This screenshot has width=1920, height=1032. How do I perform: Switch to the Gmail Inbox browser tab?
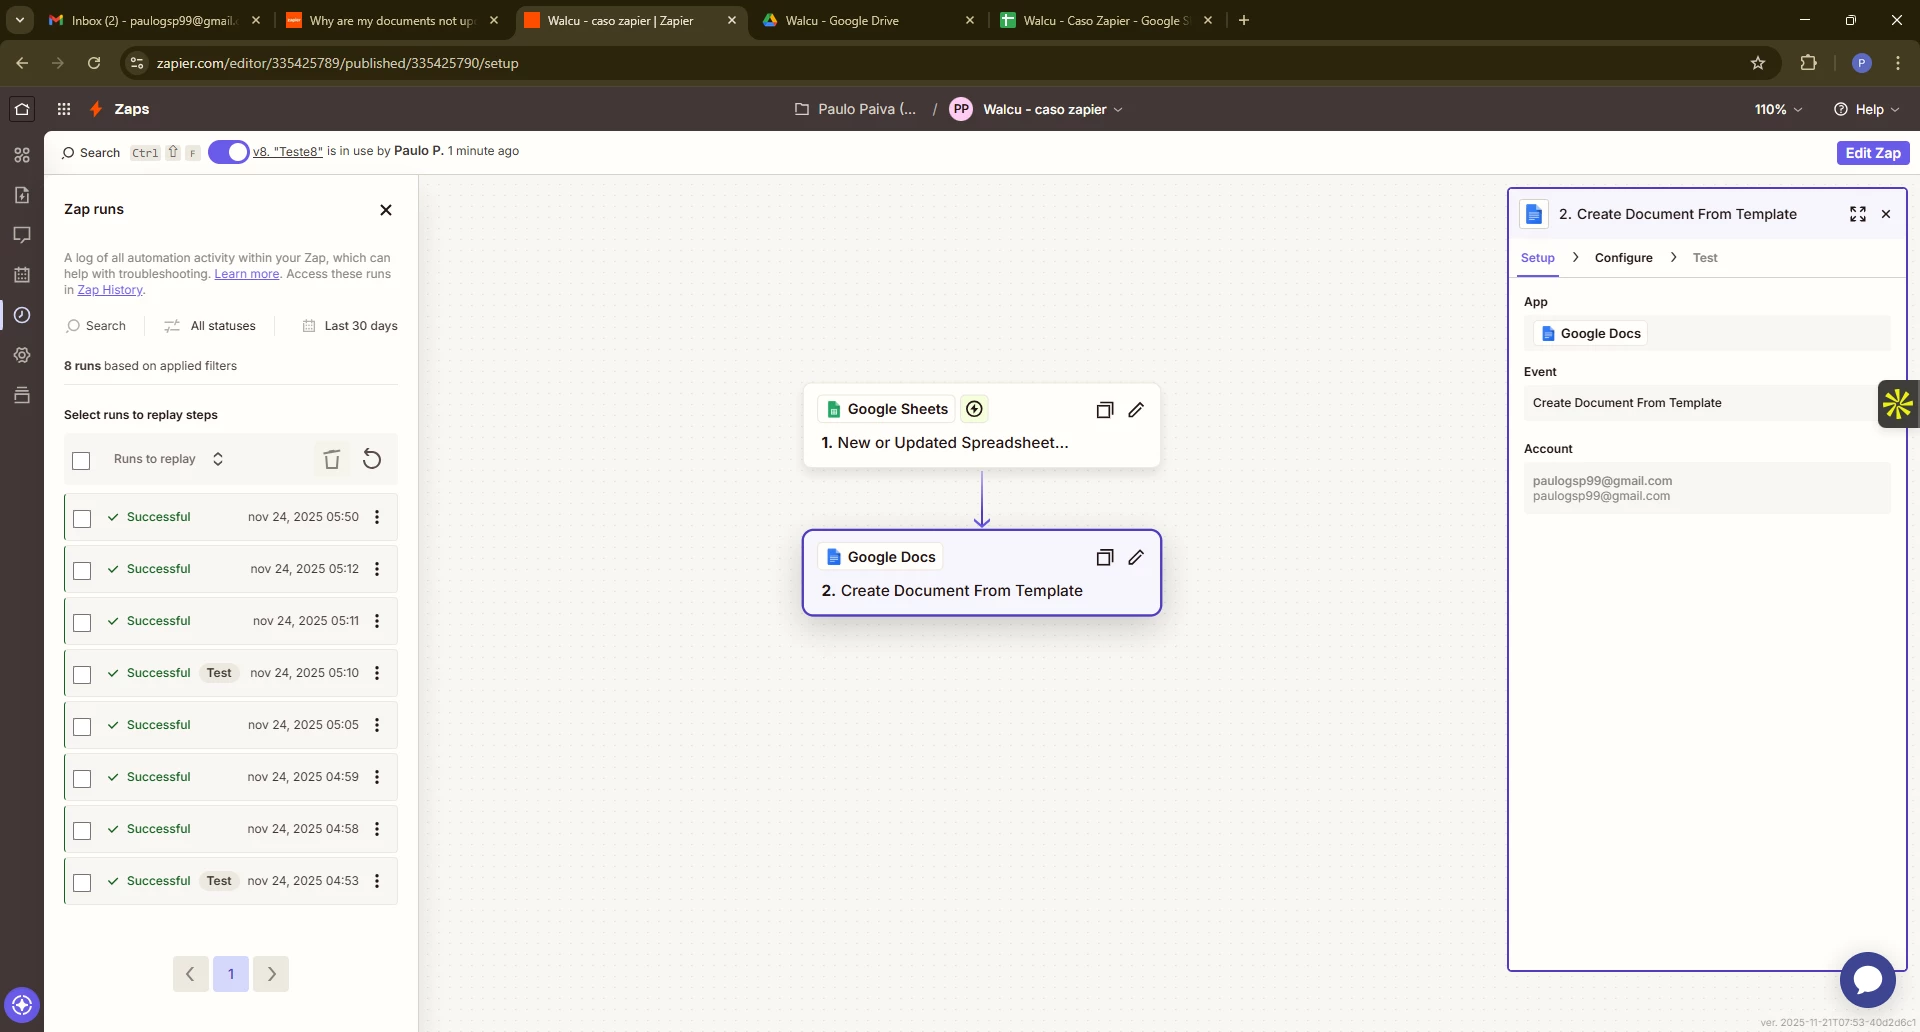tap(154, 20)
